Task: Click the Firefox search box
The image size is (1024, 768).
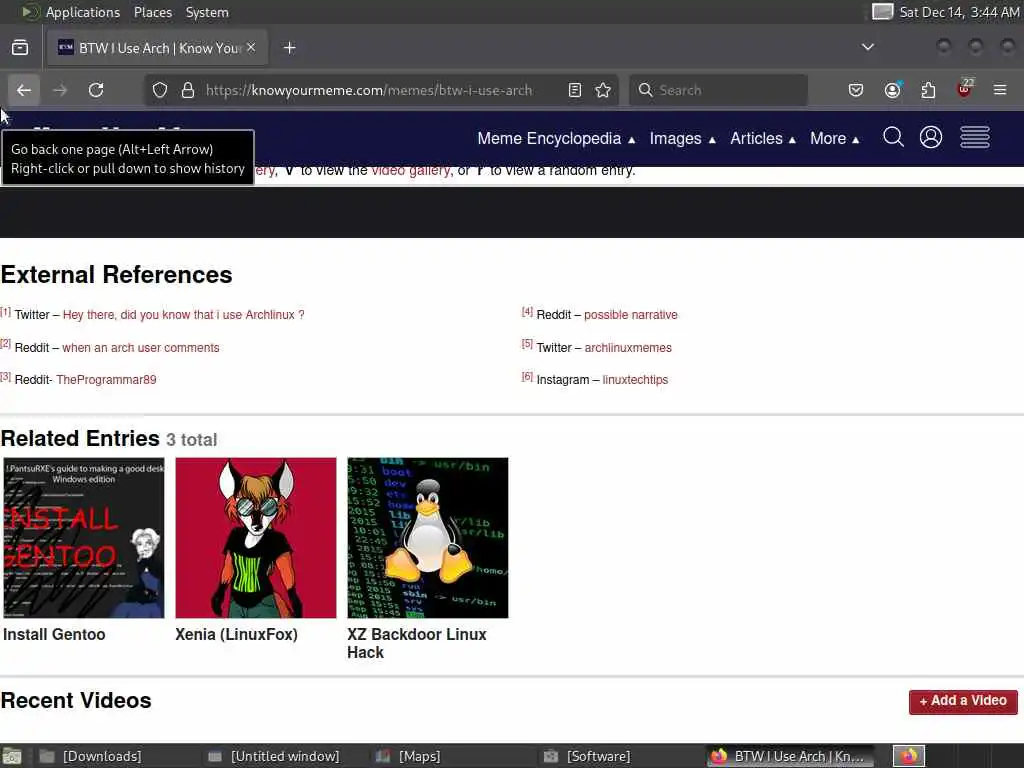Action: 718,90
